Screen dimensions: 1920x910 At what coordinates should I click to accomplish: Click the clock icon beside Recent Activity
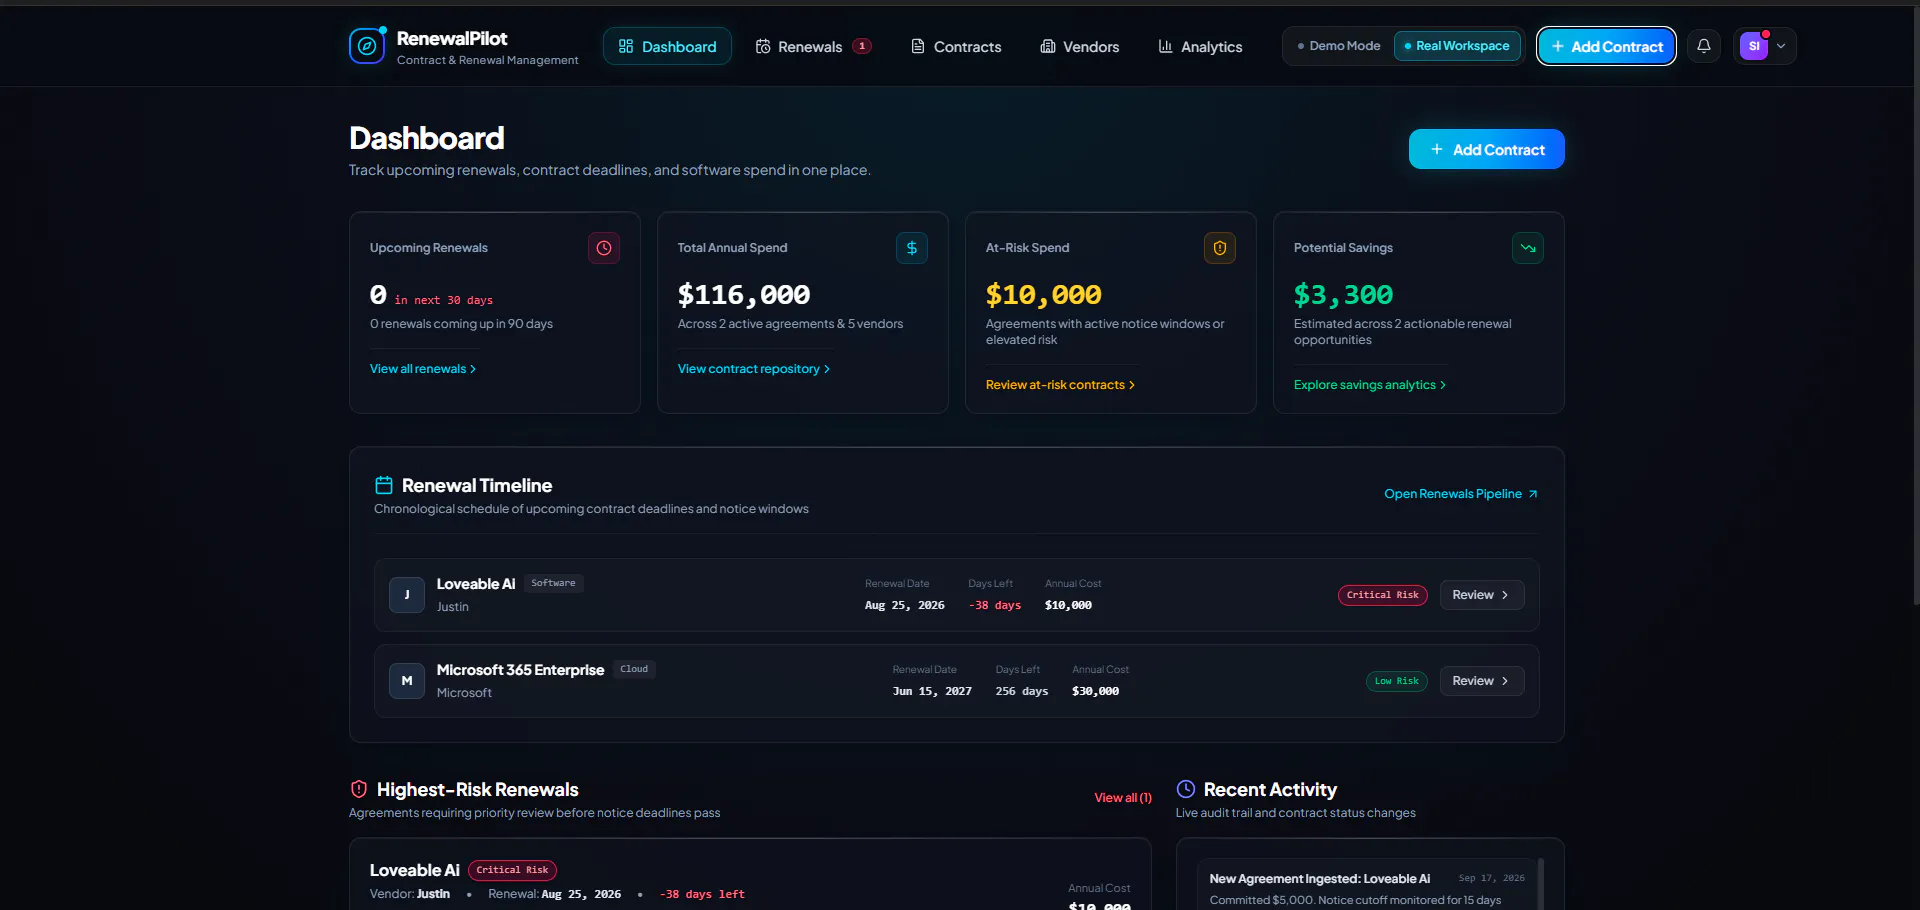click(1186, 789)
